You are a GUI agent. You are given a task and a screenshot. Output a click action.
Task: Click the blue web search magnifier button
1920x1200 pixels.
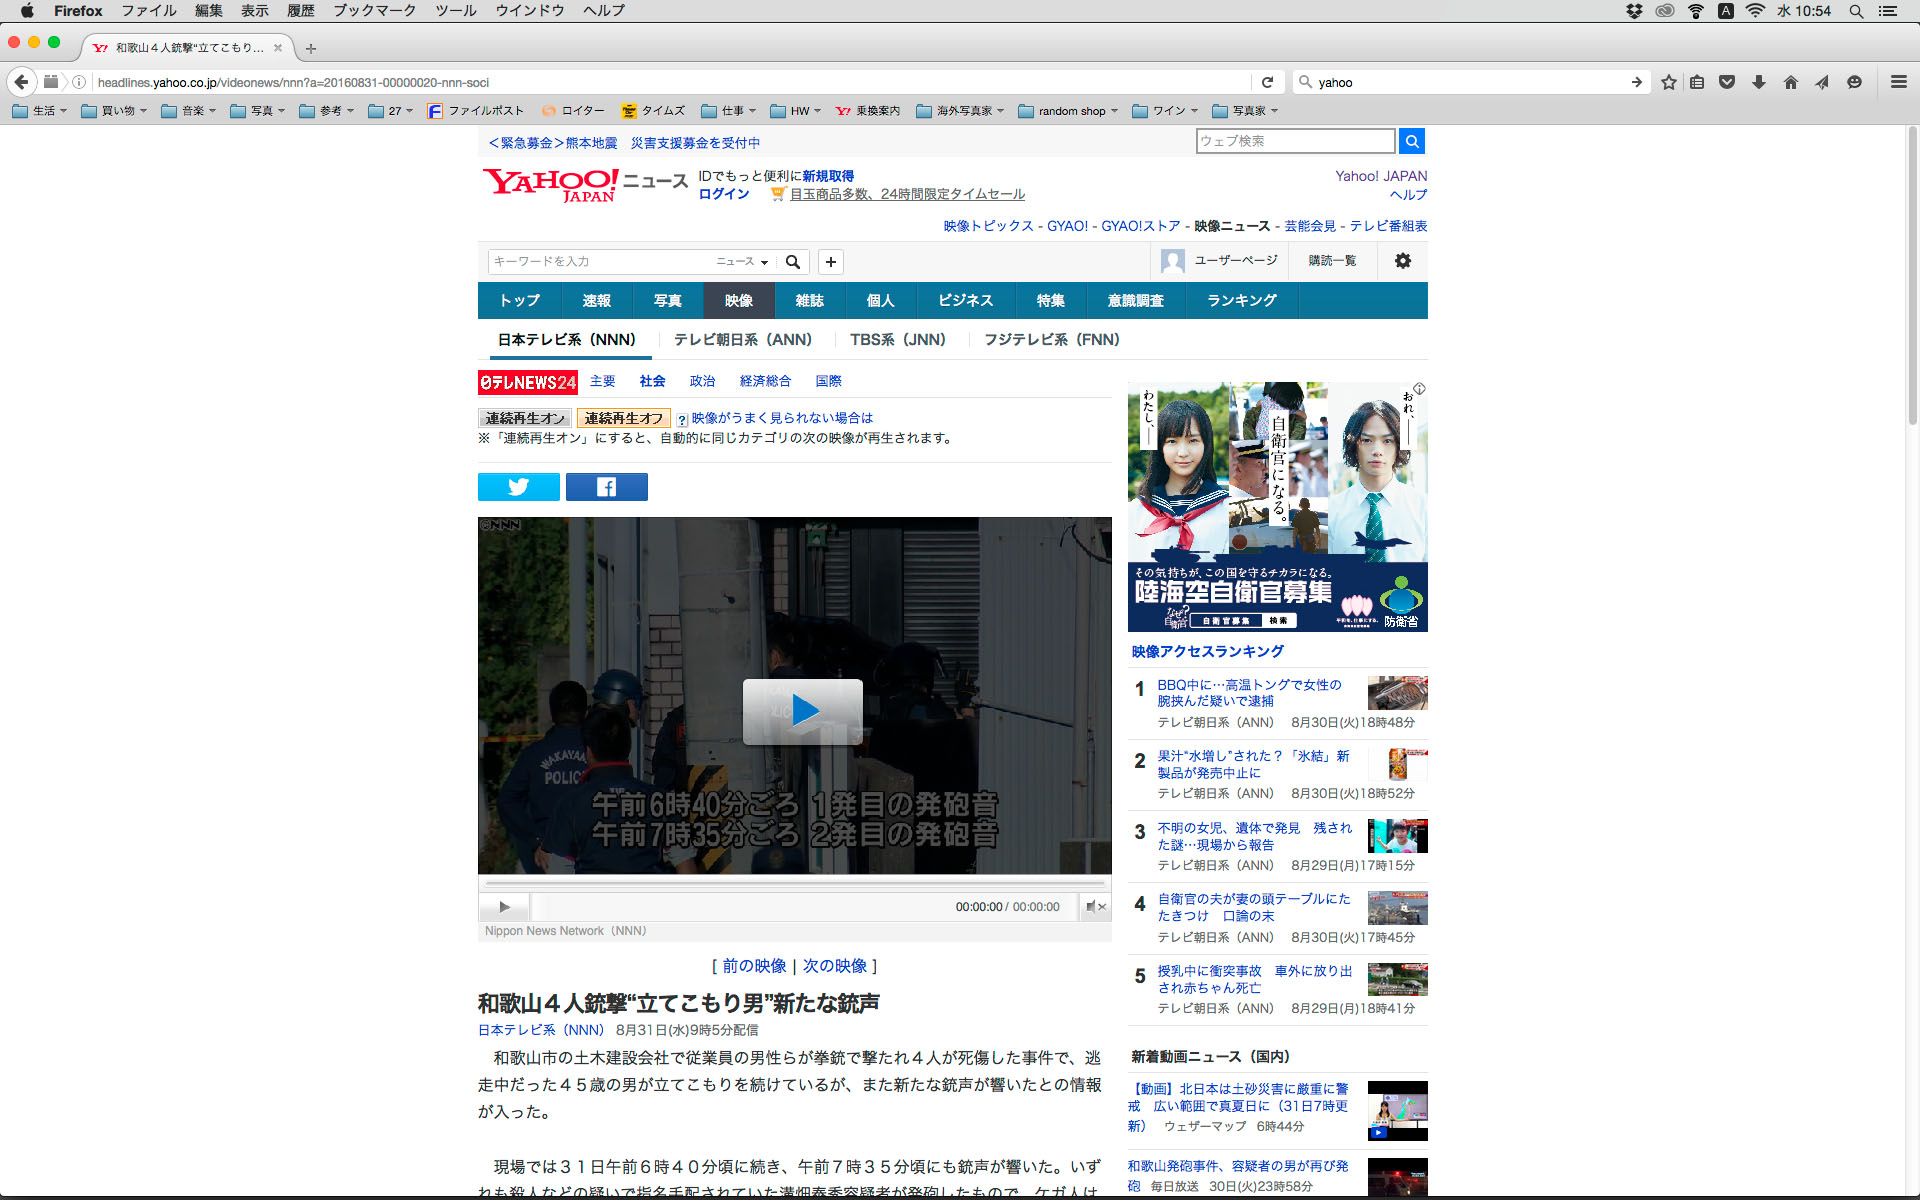pos(1411,141)
